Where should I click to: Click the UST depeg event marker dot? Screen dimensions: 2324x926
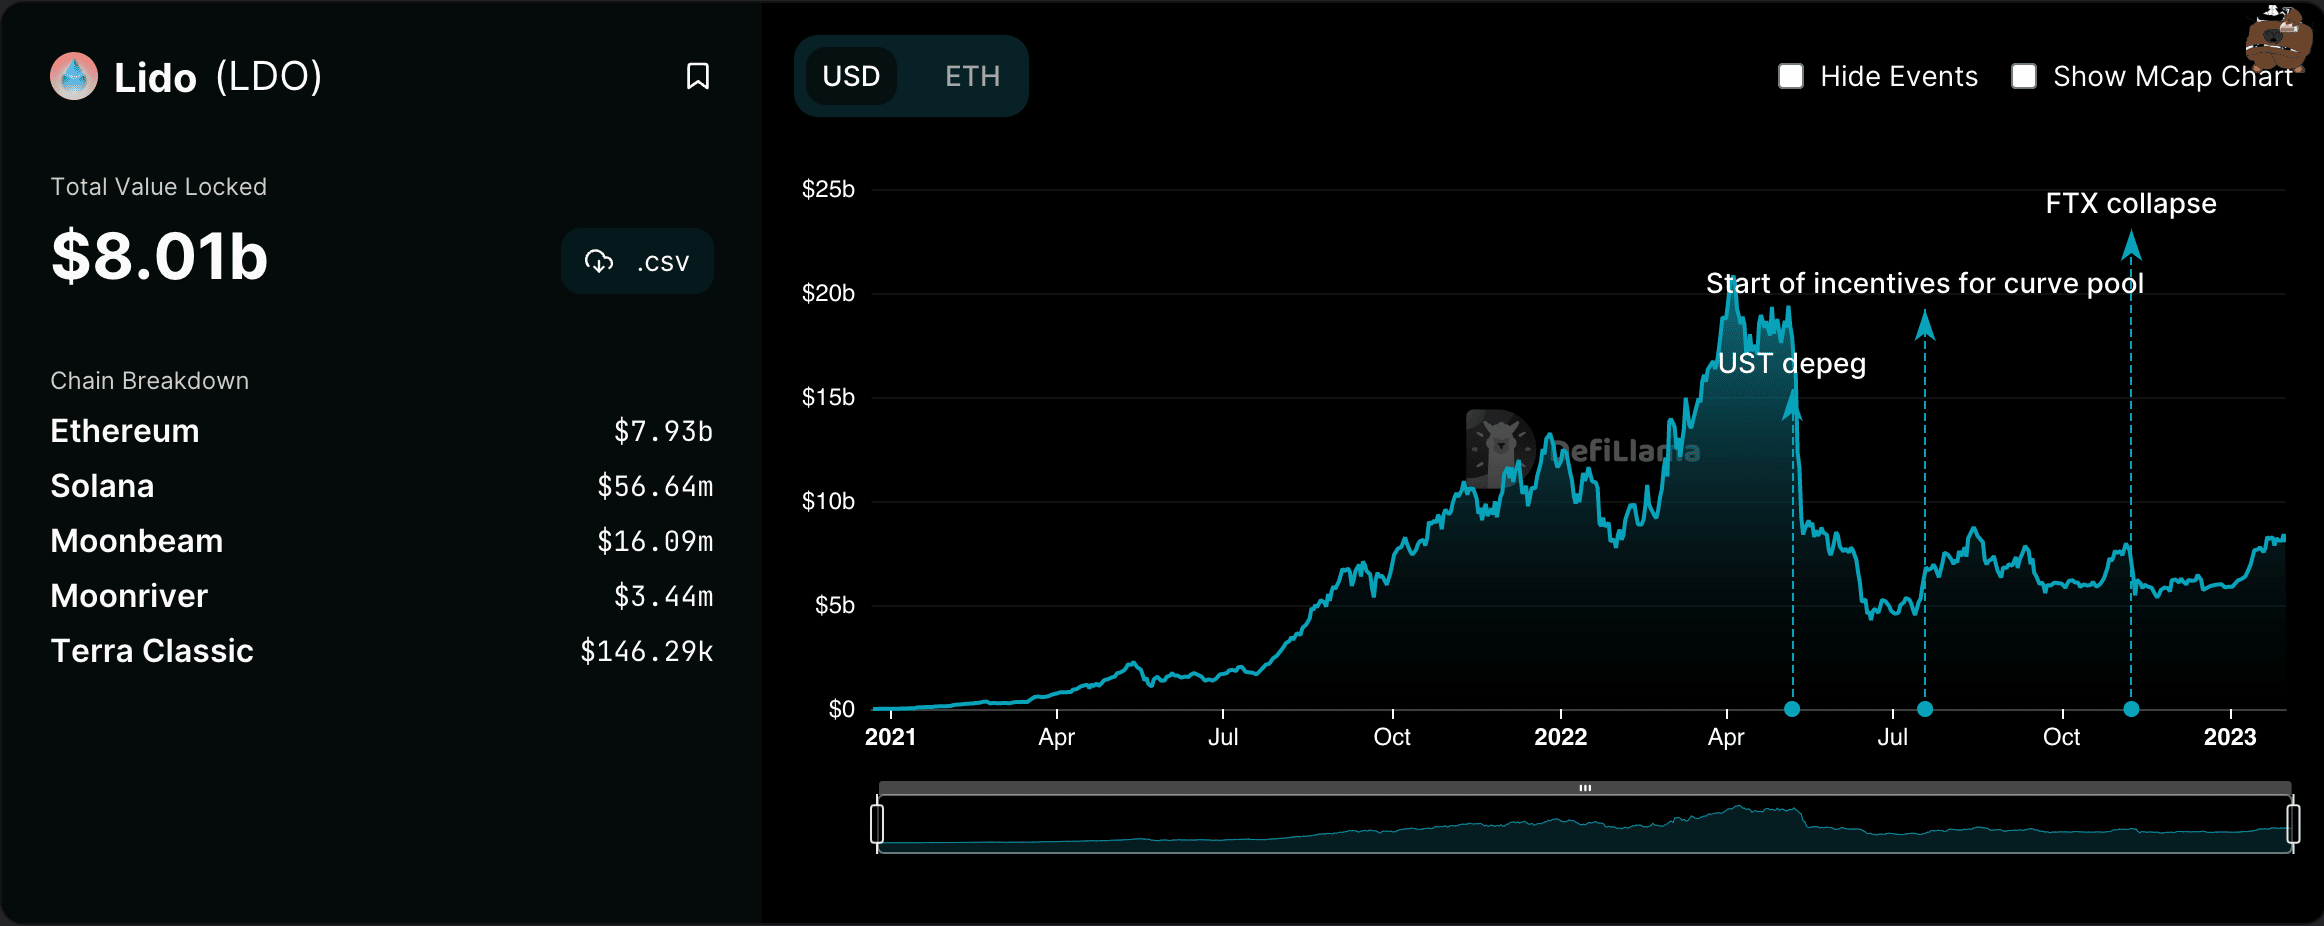(x=1792, y=709)
